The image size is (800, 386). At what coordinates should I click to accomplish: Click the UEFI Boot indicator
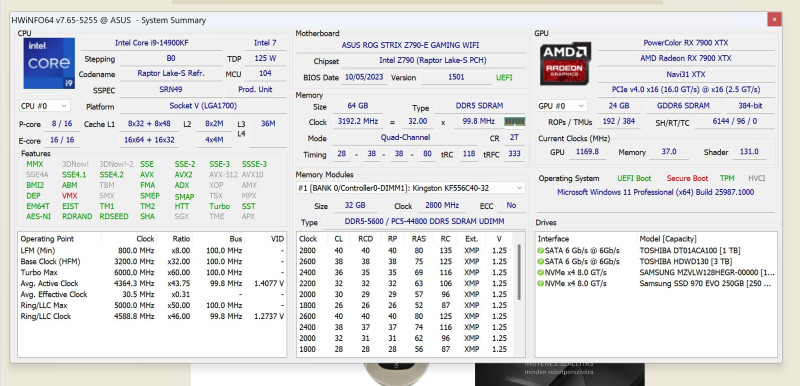pyautogui.click(x=634, y=178)
